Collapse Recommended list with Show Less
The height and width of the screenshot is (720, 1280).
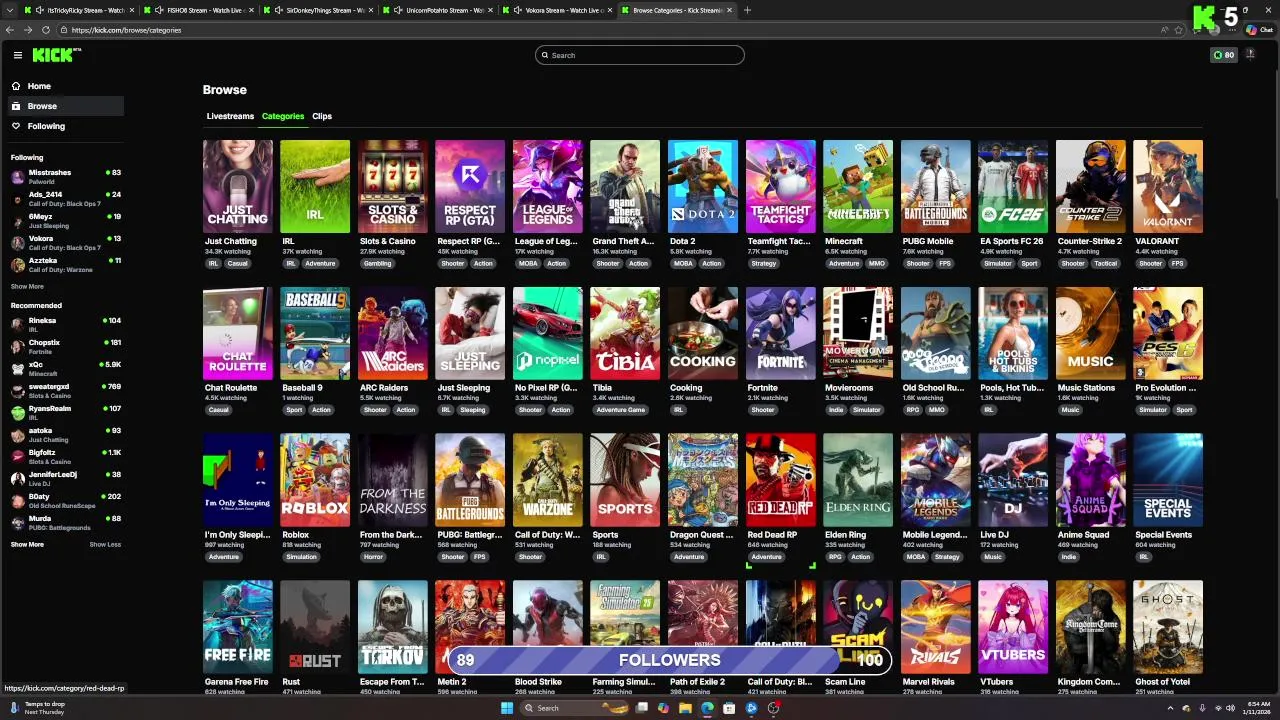[x=105, y=544]
